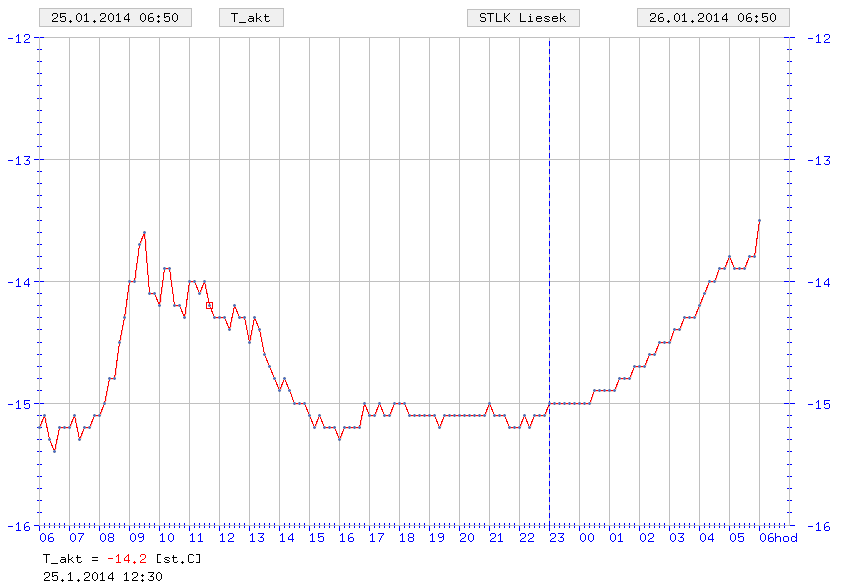844x587 pixels.
Task: Open the STLK Liesek station box
Action: [x=523, y=18]
